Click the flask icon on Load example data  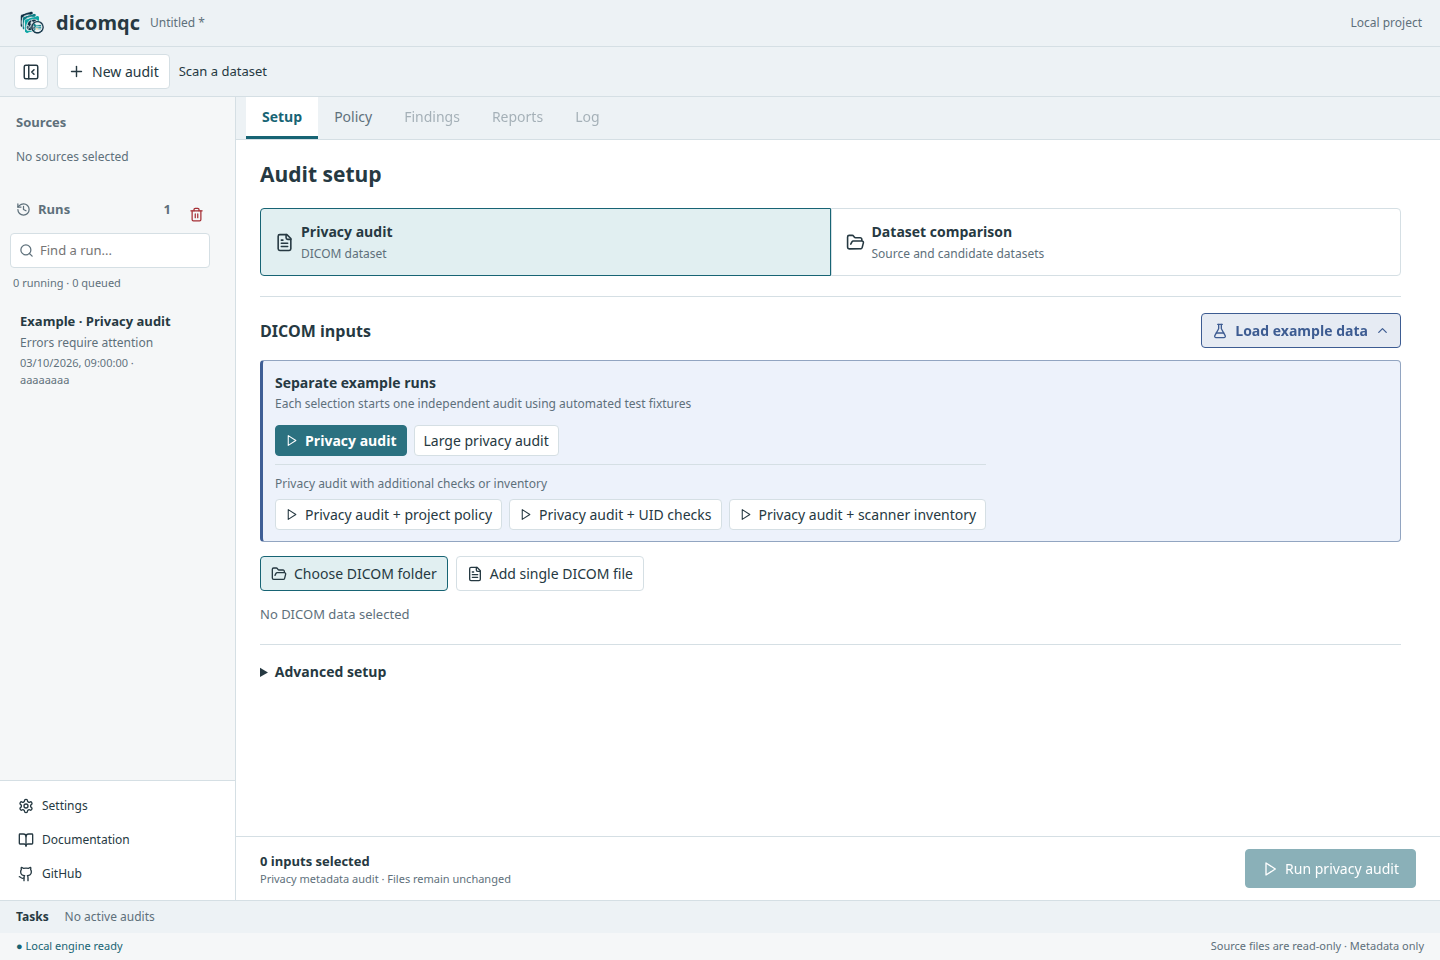pos(1220,331)
